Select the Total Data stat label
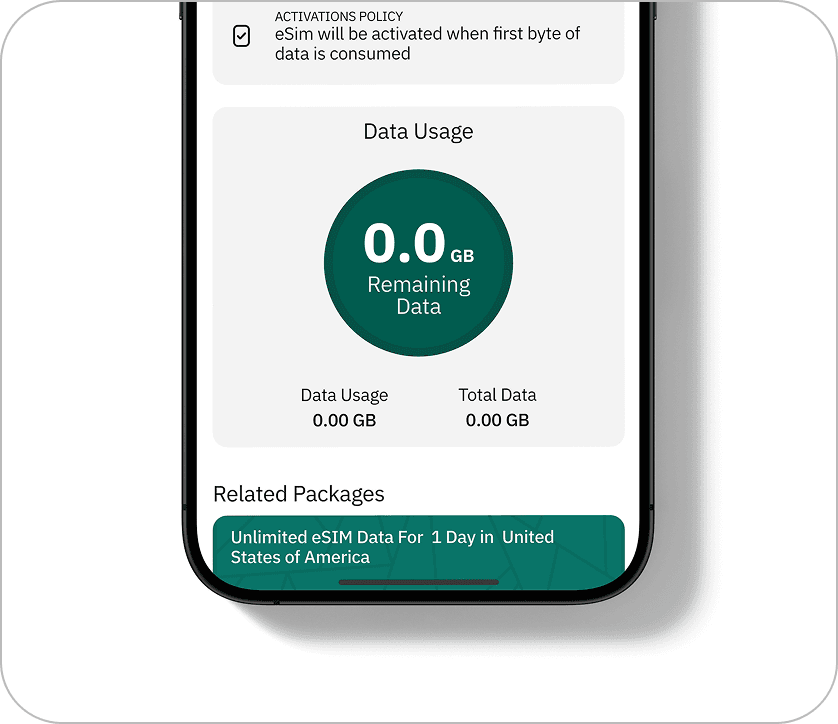This screenshot has width=838, height=724. [x=497, y=395]
